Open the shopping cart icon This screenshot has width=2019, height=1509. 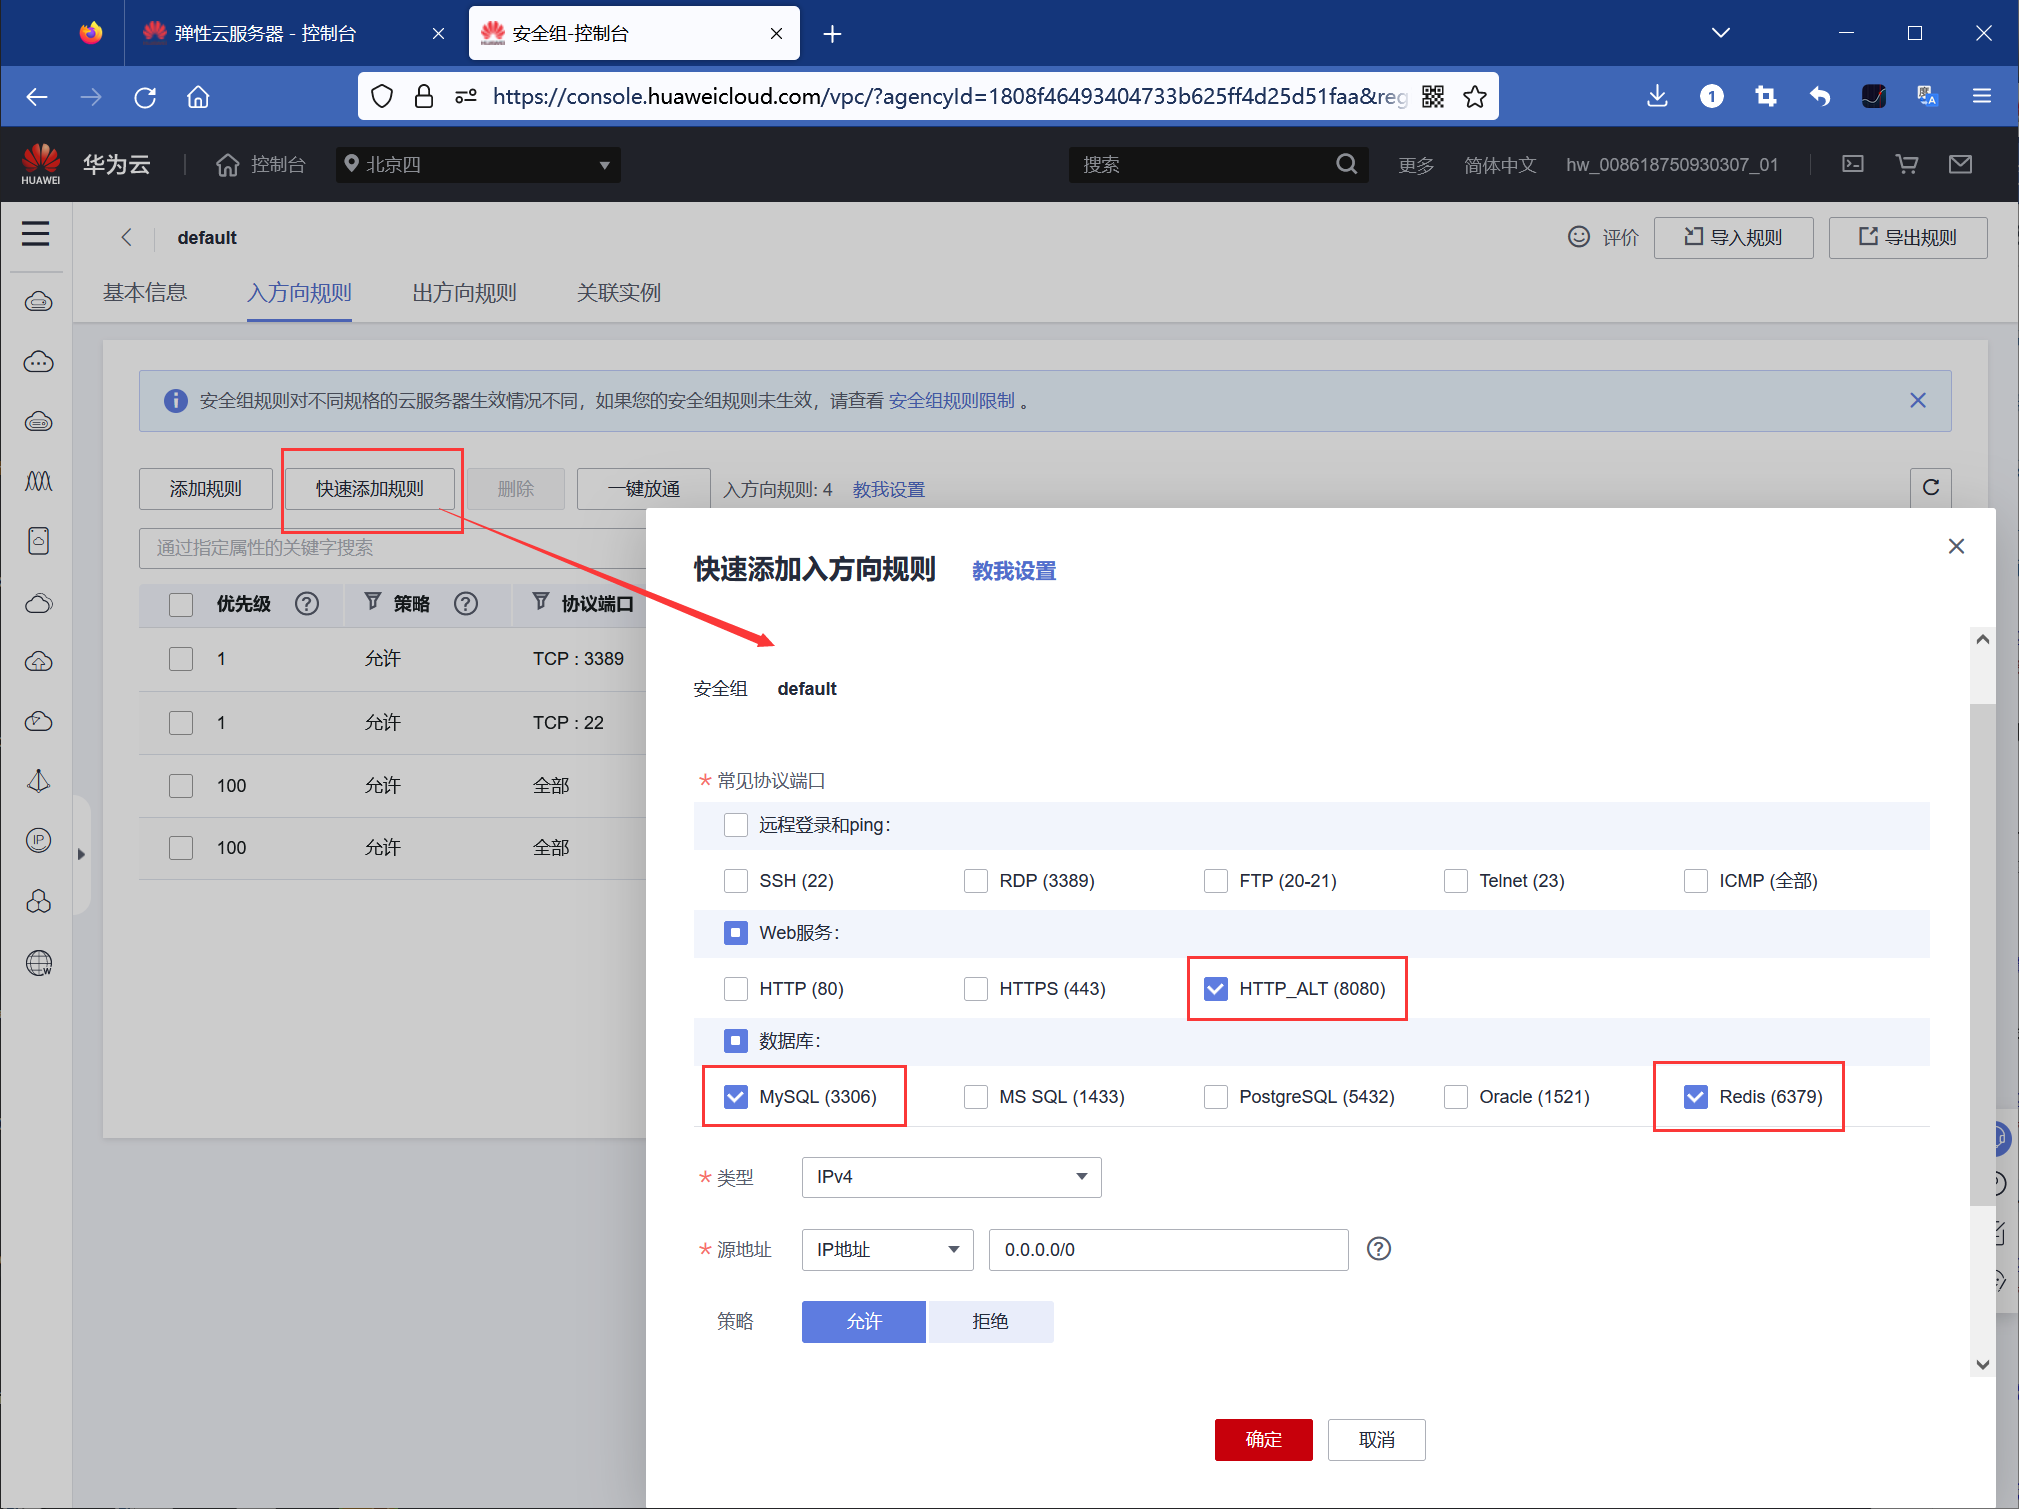click(x=1907, y=164)
